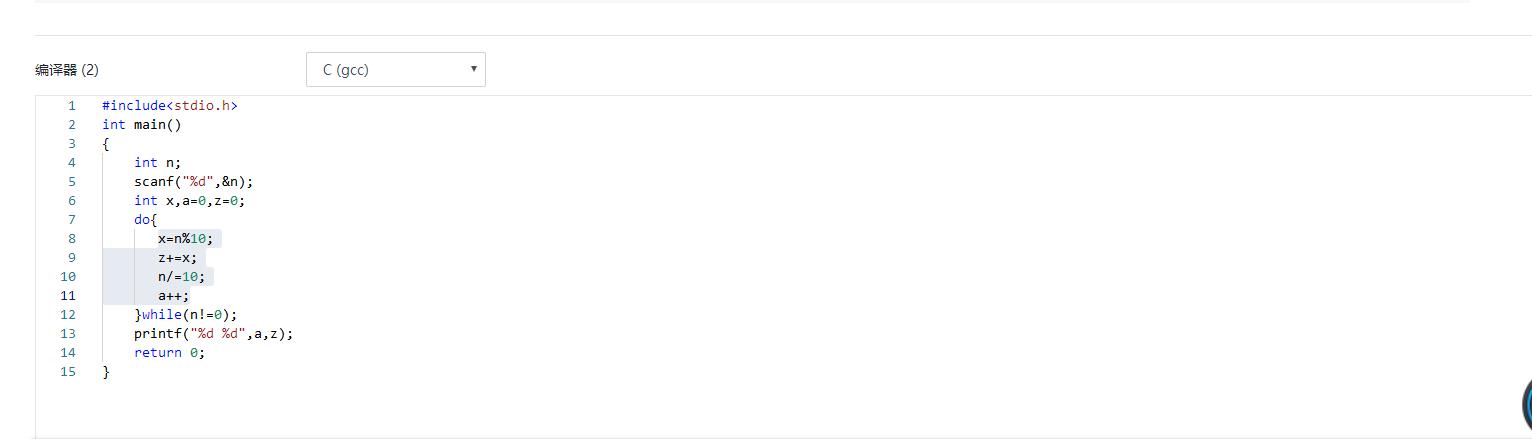Click the return 0; statement
The image size is (1532, 442).
[x=169, y=353]
